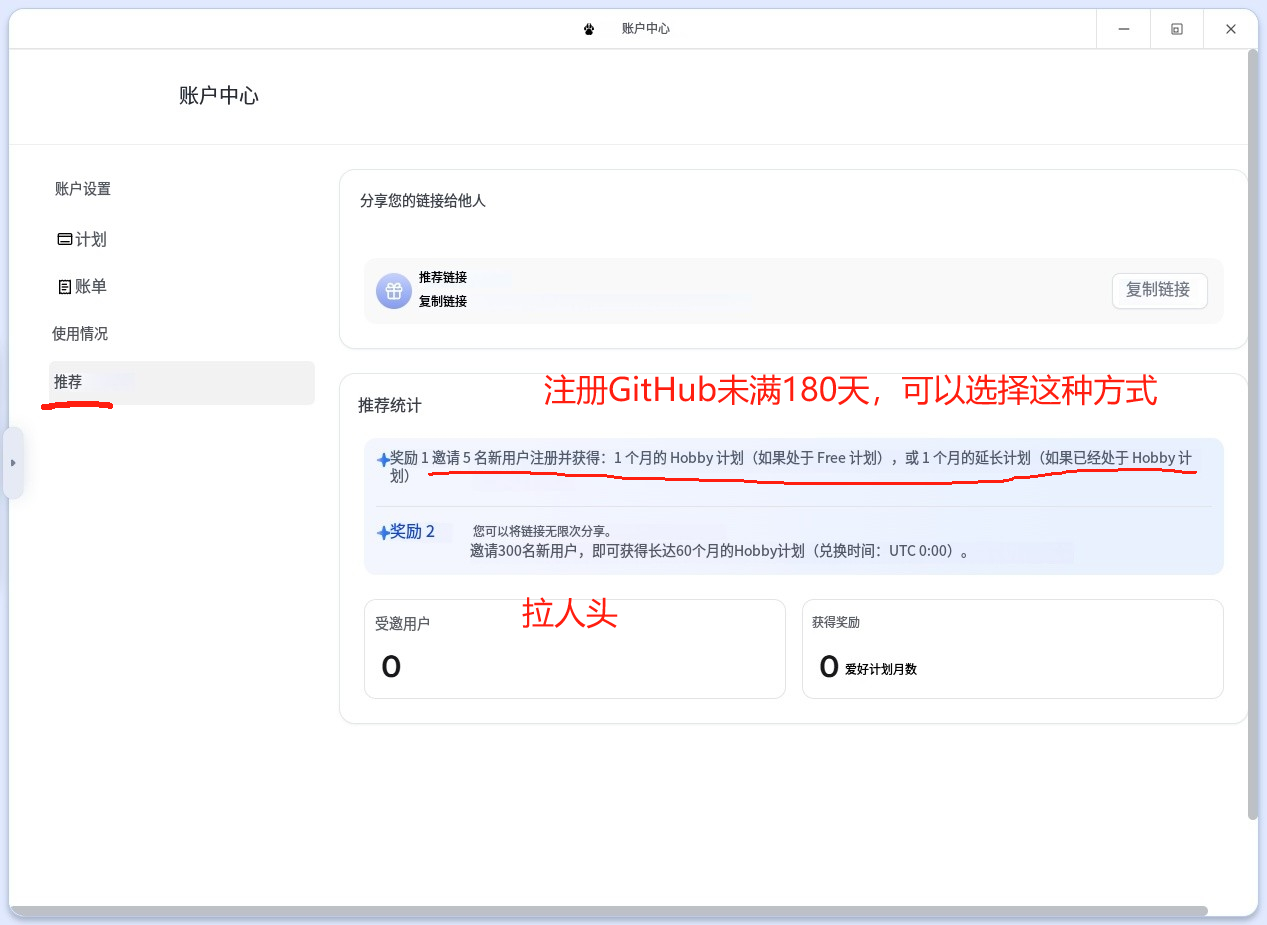
Task: Close the 账户中心 window
Action: click(x=1231, y=29)
